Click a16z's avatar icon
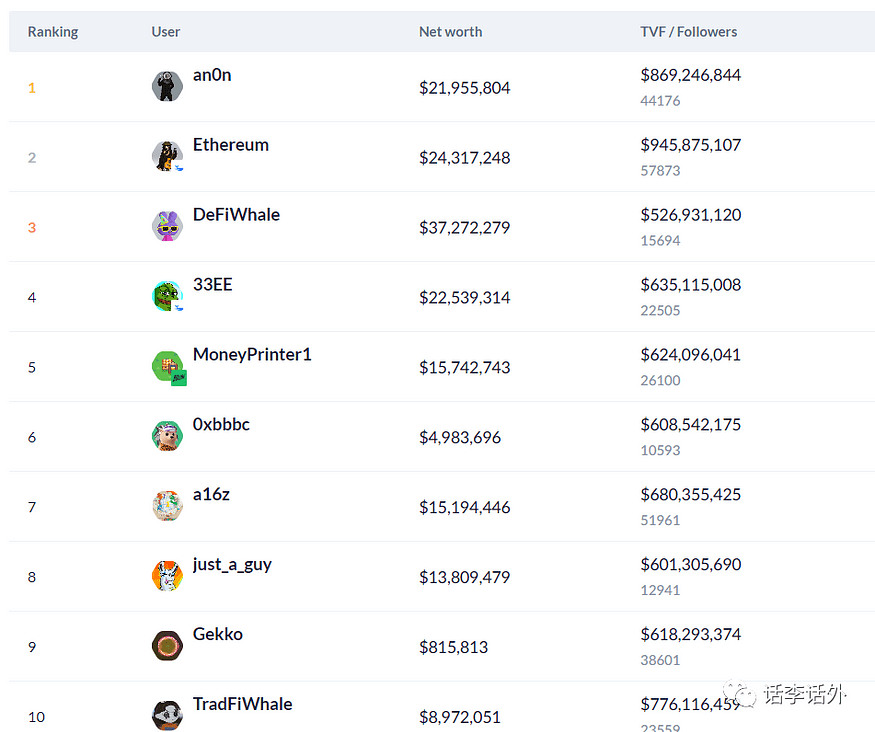The height and width of the screenshot is (732, 875). pos(167,506)
